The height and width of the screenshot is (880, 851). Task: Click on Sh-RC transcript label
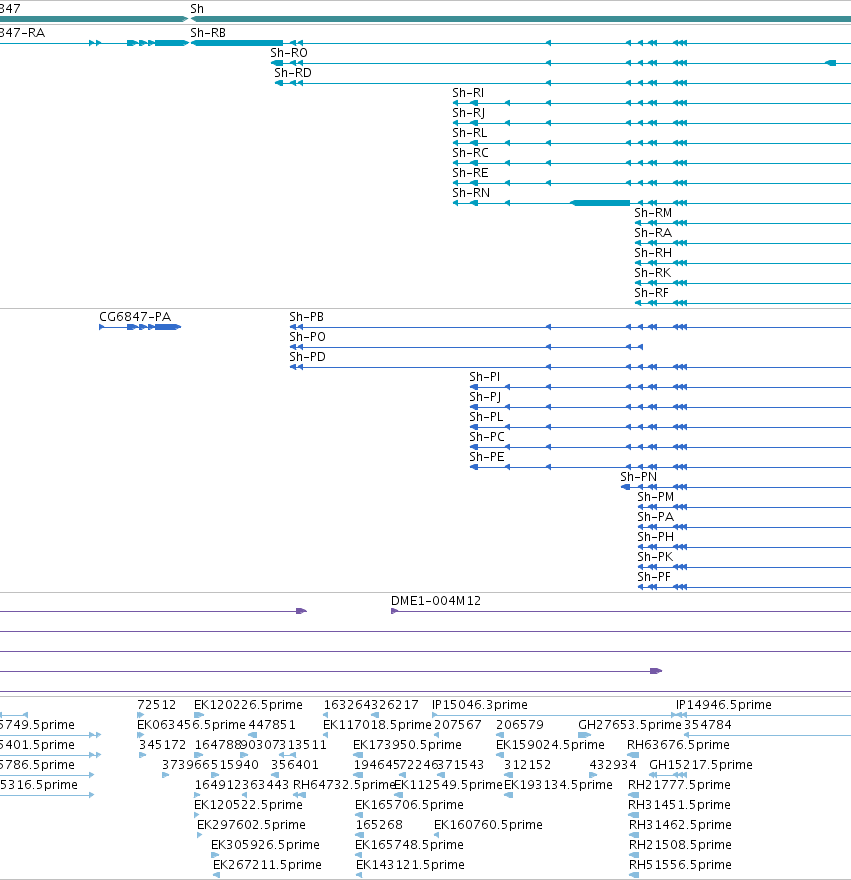470,153
